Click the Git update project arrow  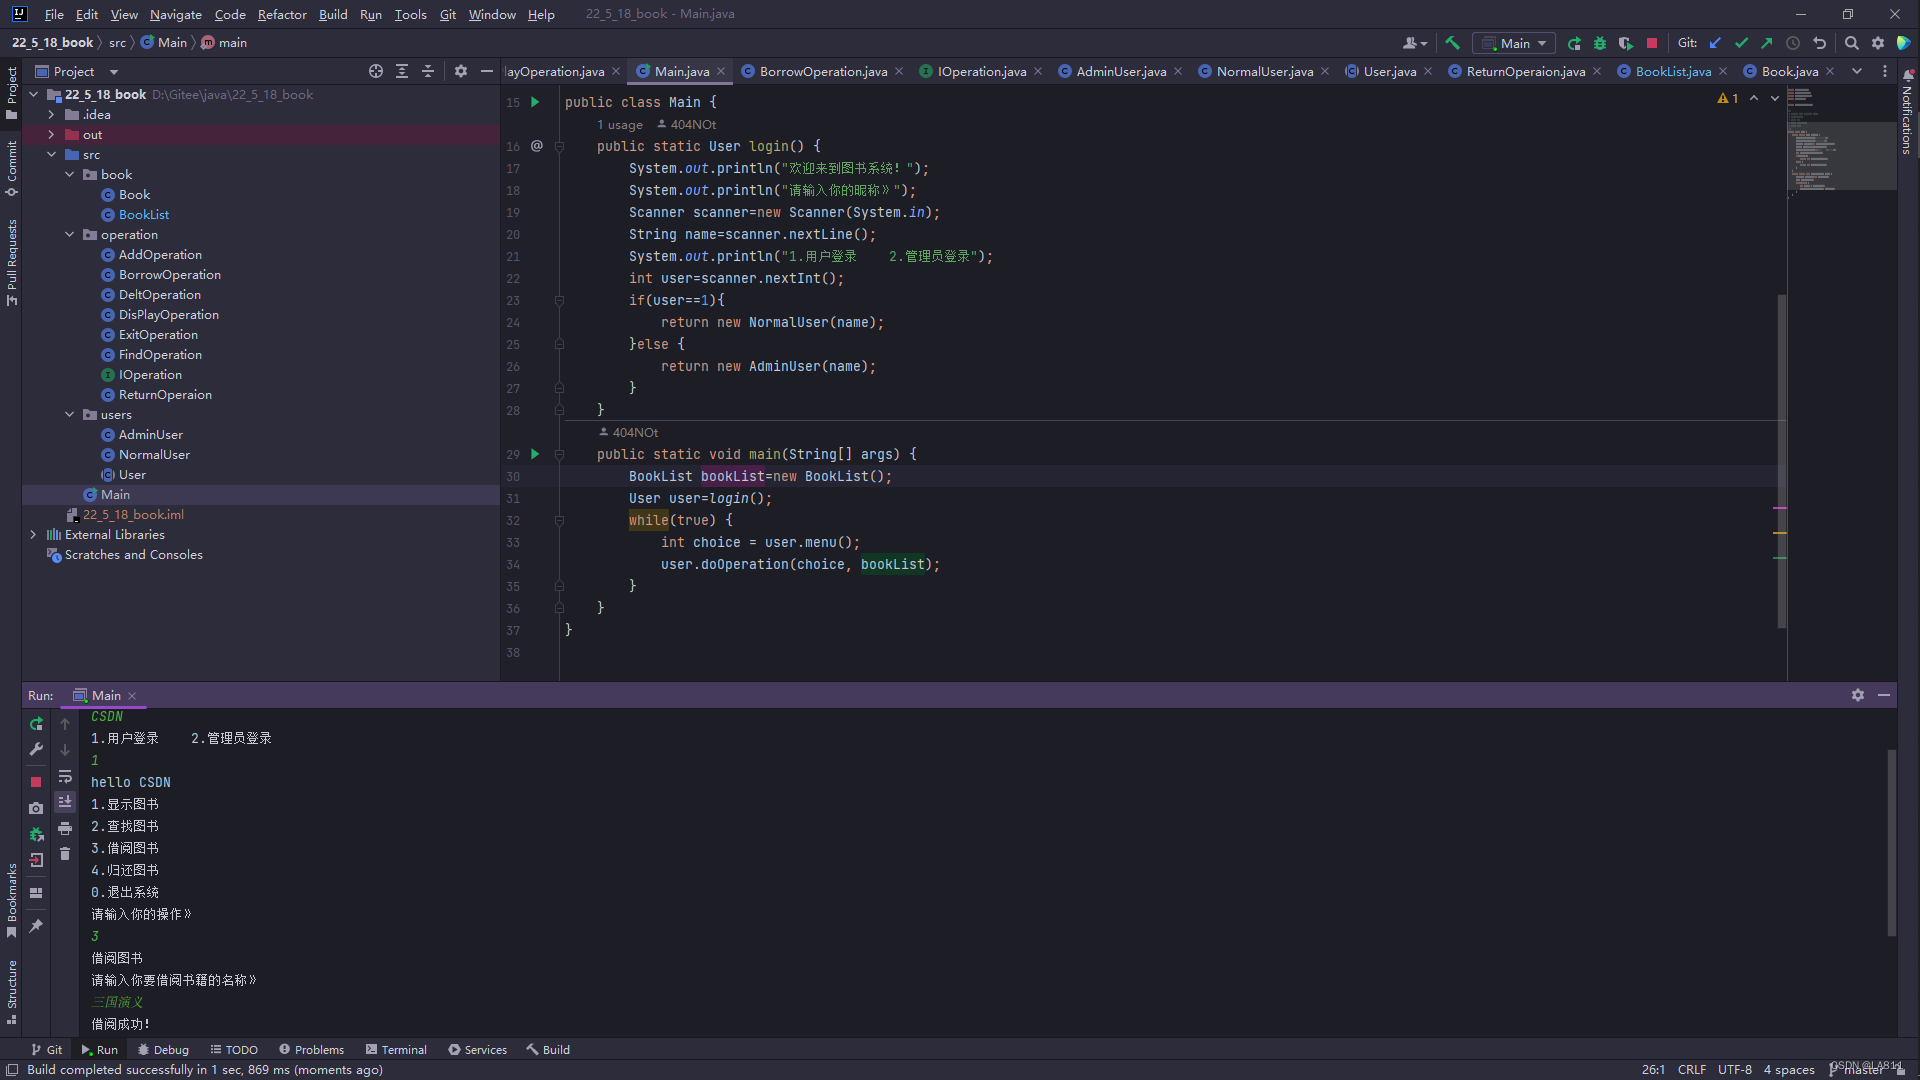pos(1715,43)
